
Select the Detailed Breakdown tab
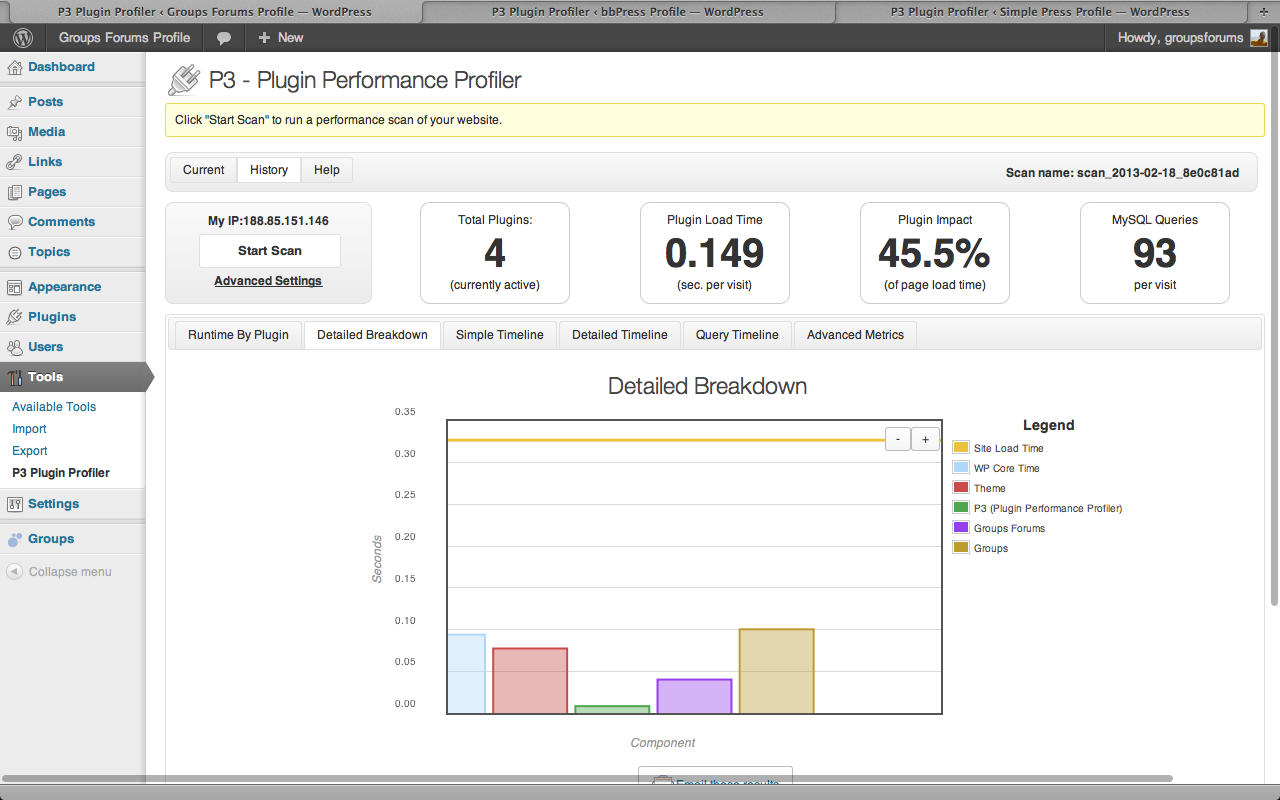[372, 335]
